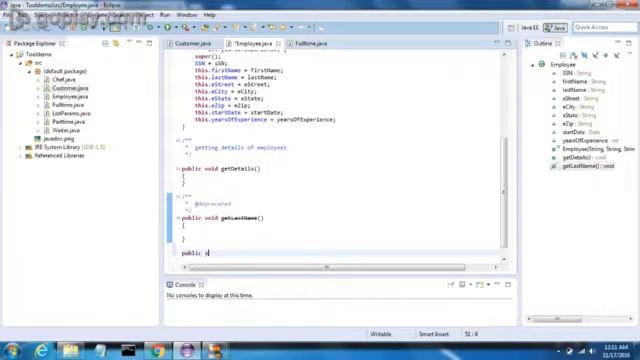Maximize the editor area
The image size is (640, 360).
(x=508, y=43)
